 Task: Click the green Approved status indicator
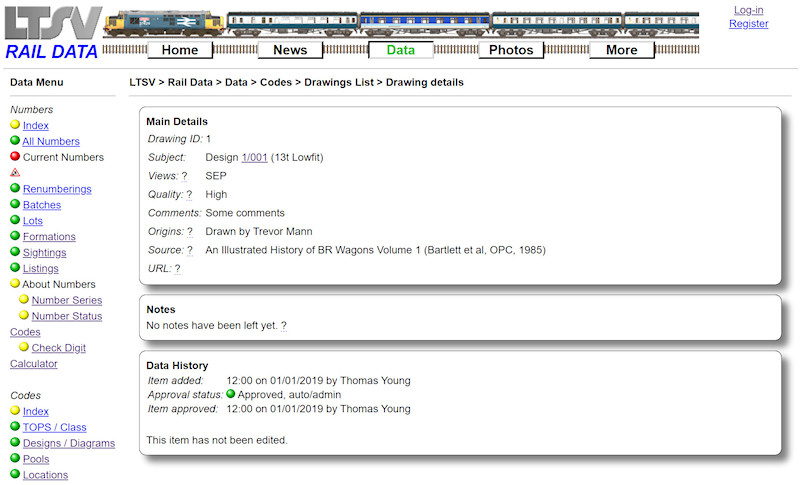pyautogui.click(x=231, y=394)
